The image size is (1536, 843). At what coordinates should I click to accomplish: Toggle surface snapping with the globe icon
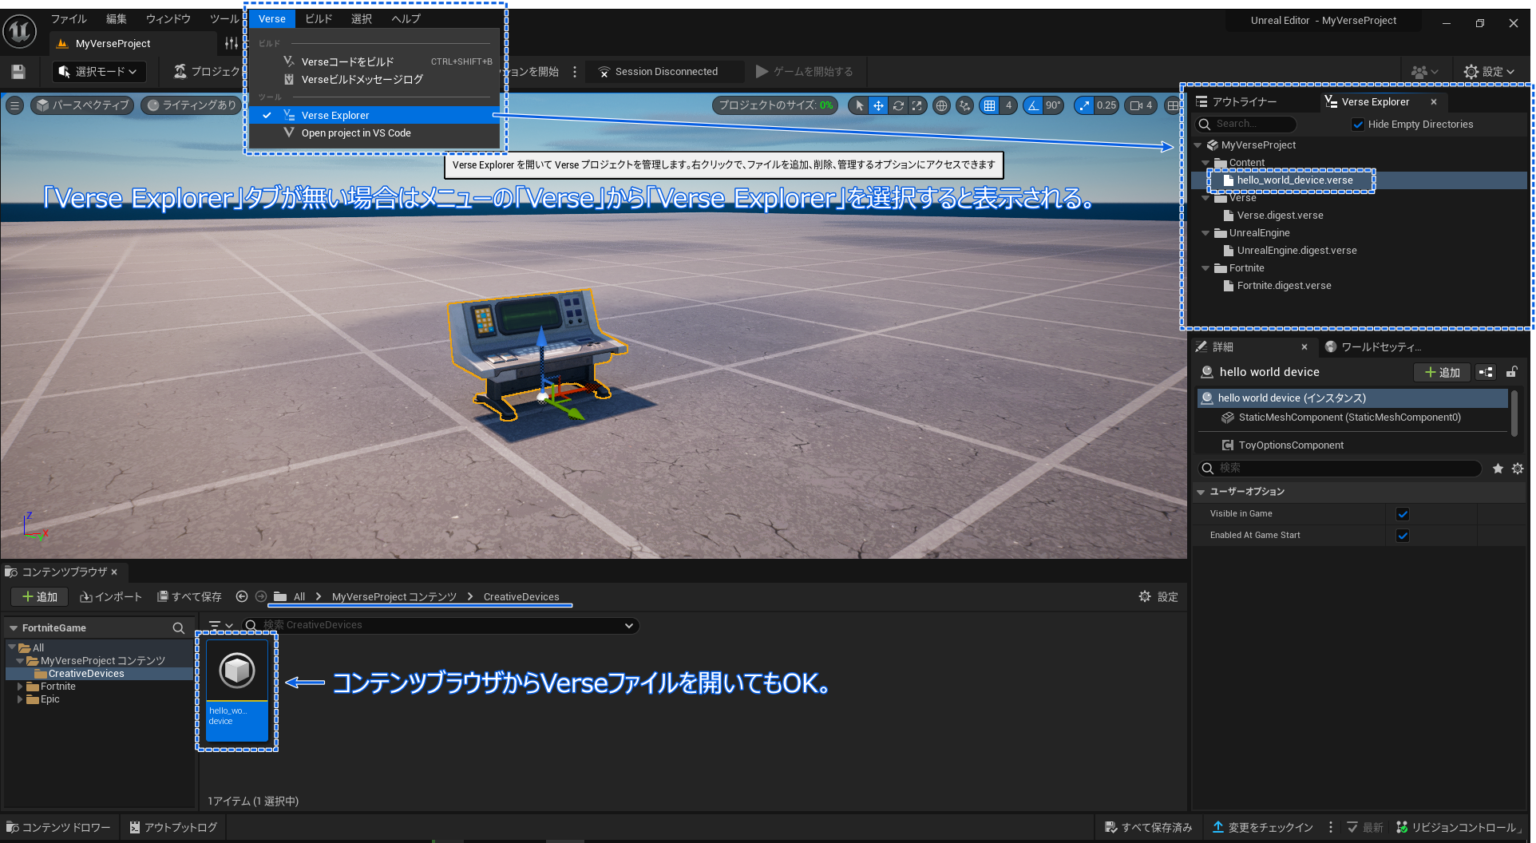941,104
